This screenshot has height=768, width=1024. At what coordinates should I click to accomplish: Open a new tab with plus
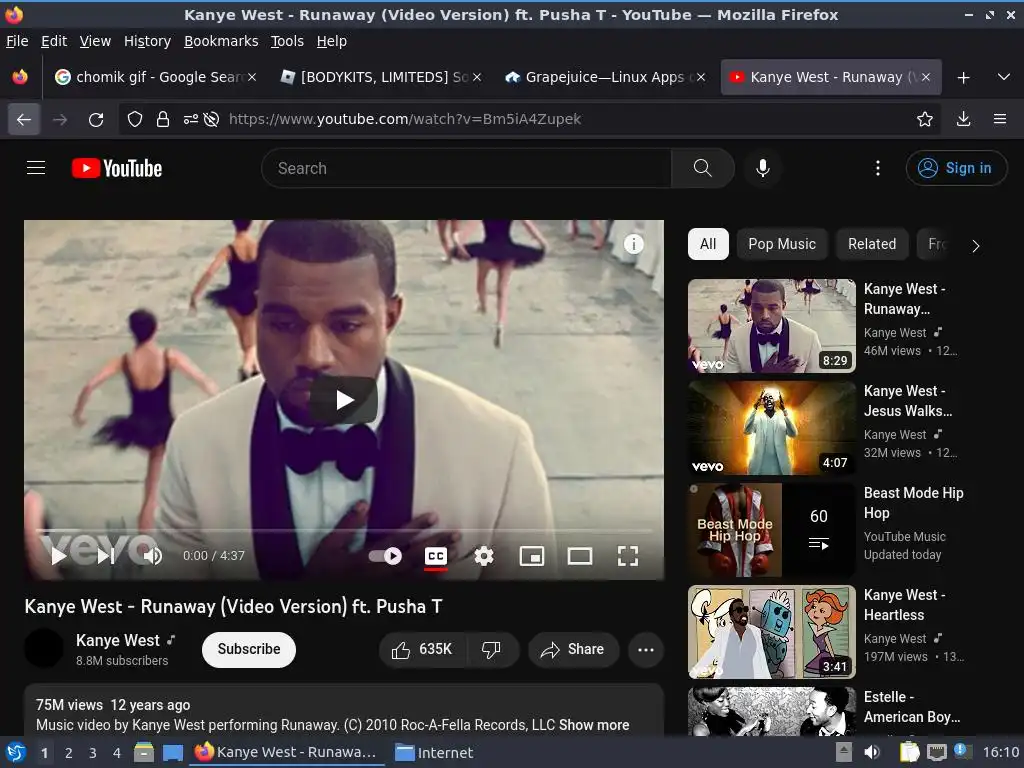tap(963, 78)
